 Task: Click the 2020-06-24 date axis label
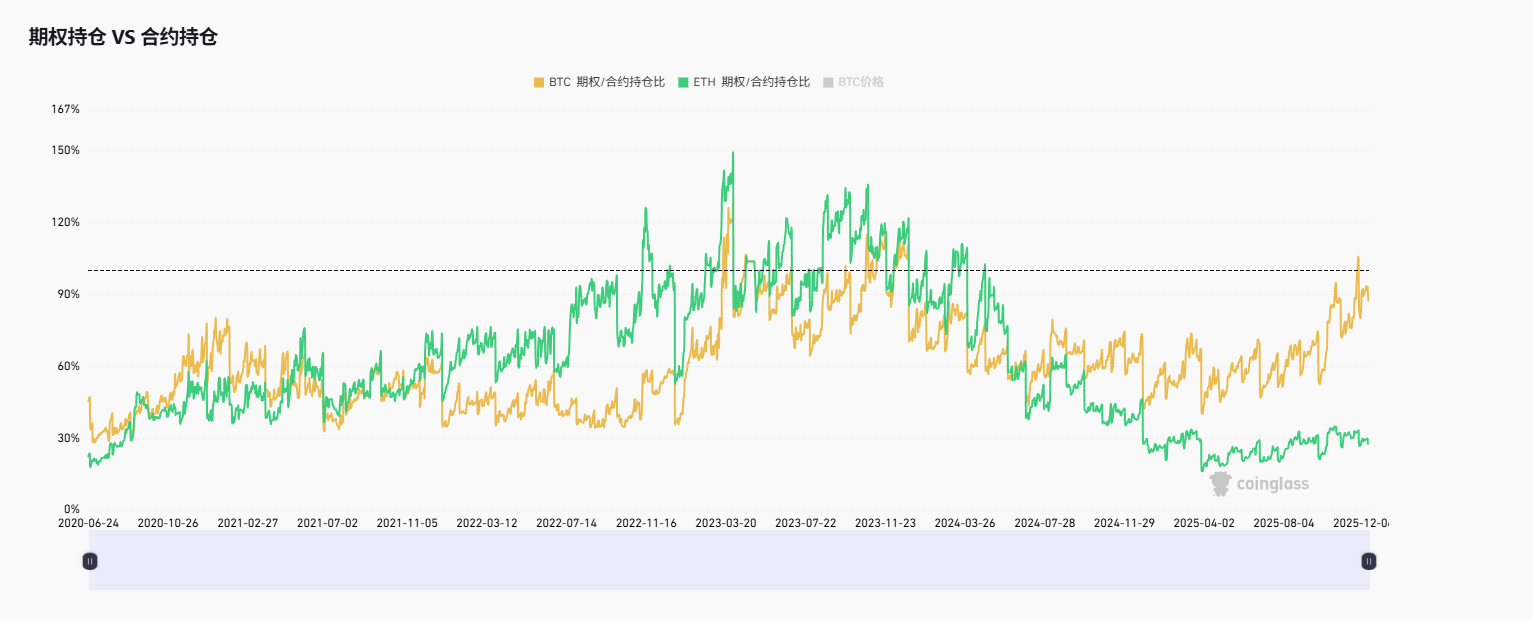[88, 523]
